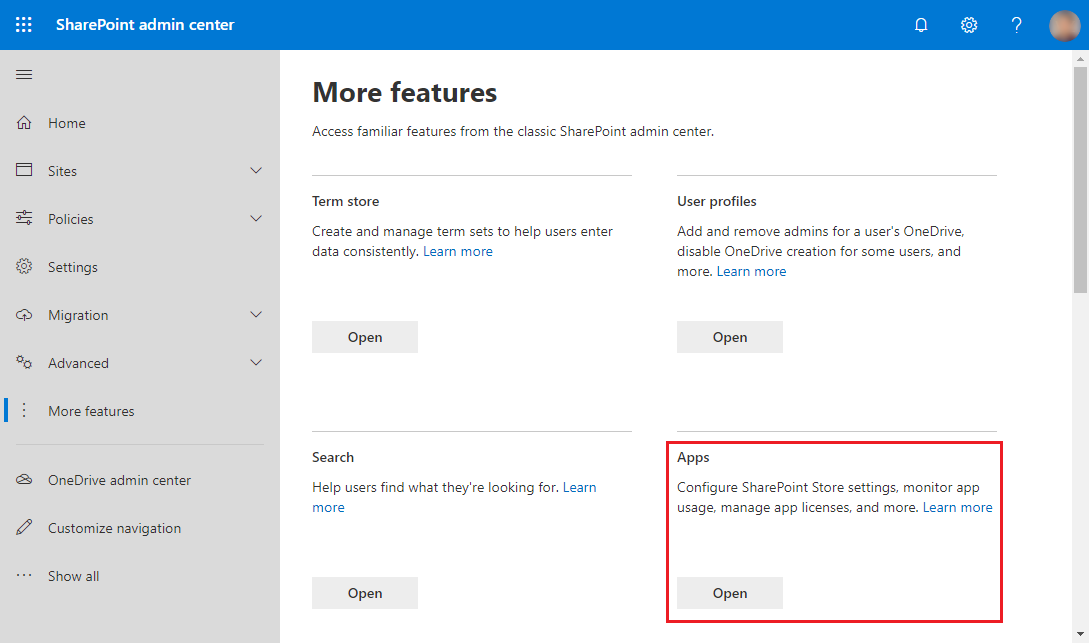This screenshot has height=643, width=1089.
Task: Select Policies in the sidebar
Action: pos(71,219)
